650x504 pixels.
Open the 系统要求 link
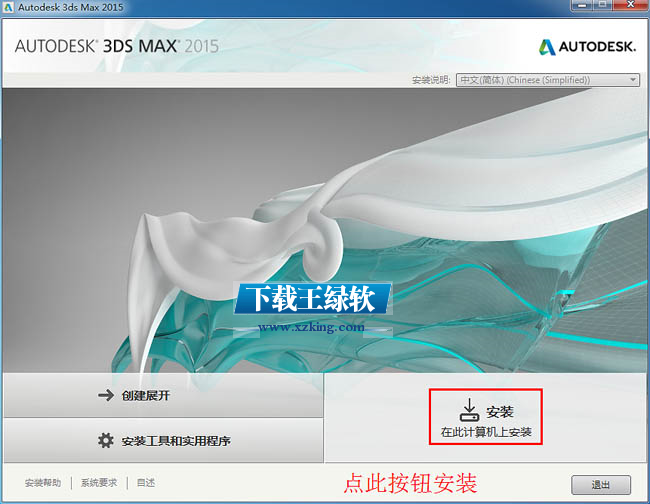point(99,483)
